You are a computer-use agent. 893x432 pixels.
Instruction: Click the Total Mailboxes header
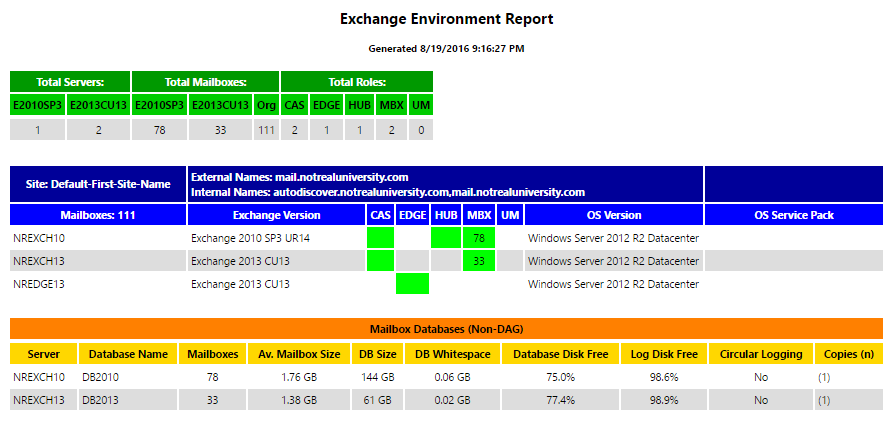(206, 82)
